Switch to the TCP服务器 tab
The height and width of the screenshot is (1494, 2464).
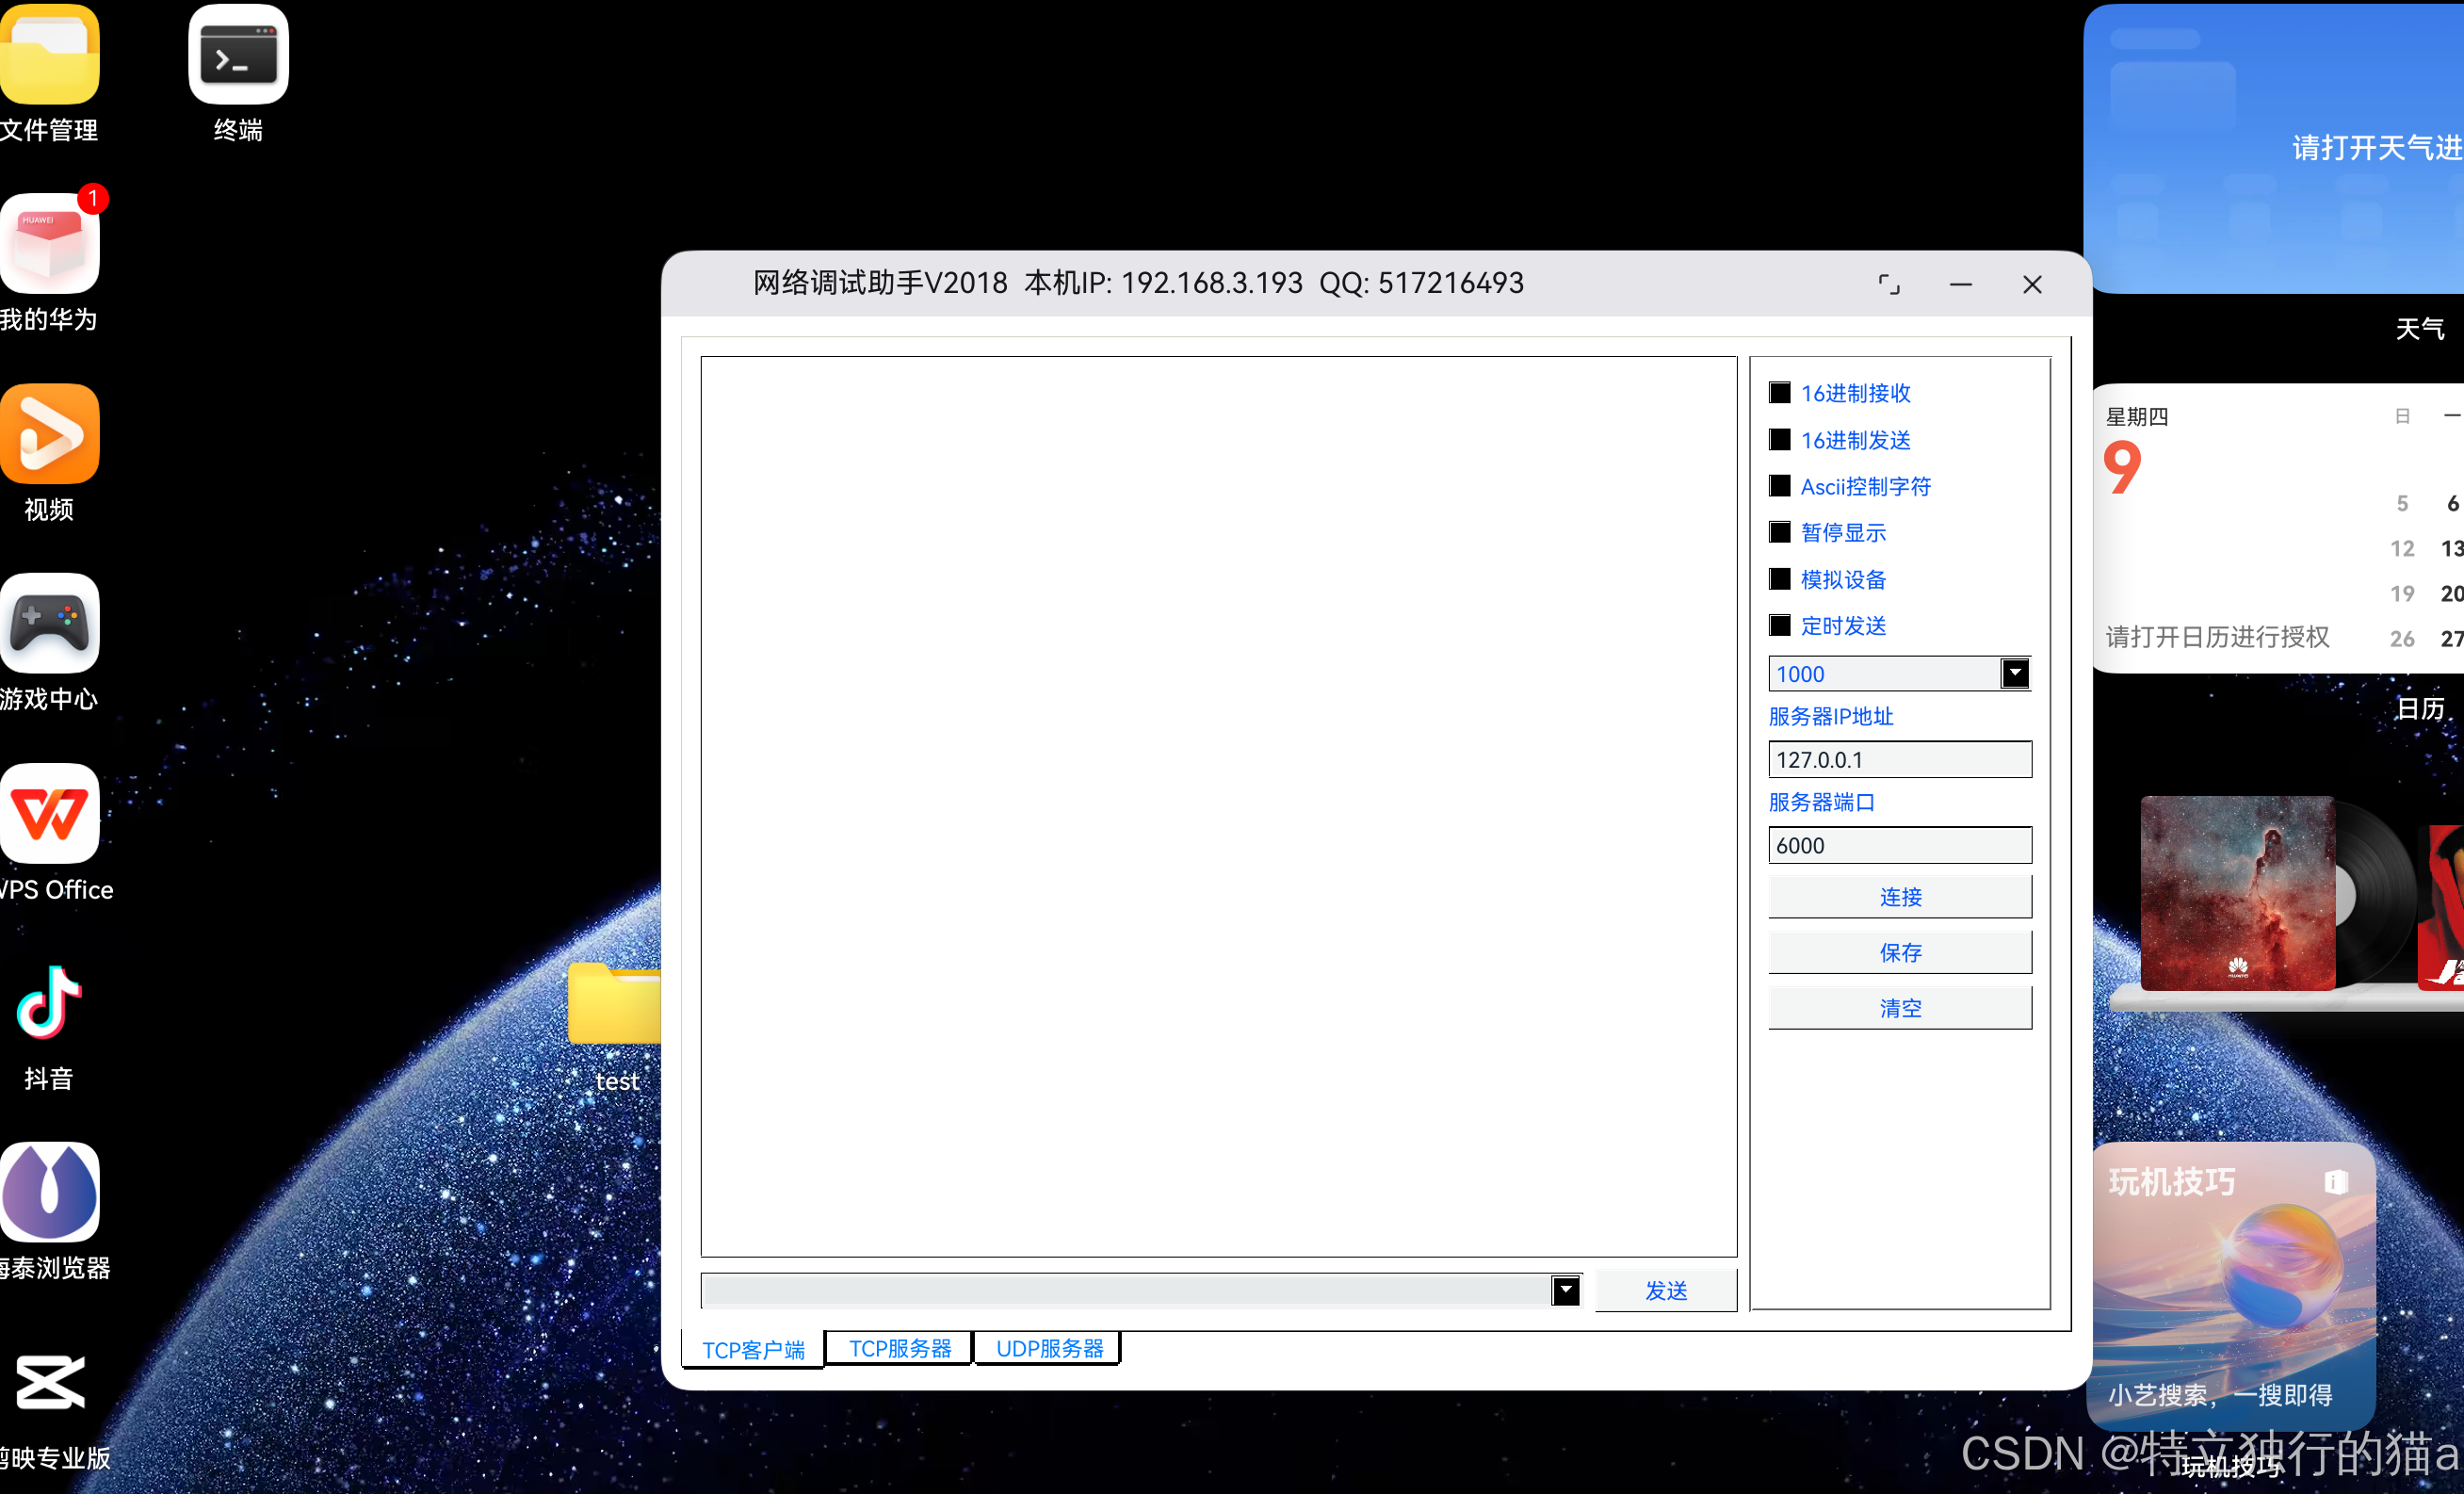pyautogui.click(x=900, y=1348)
